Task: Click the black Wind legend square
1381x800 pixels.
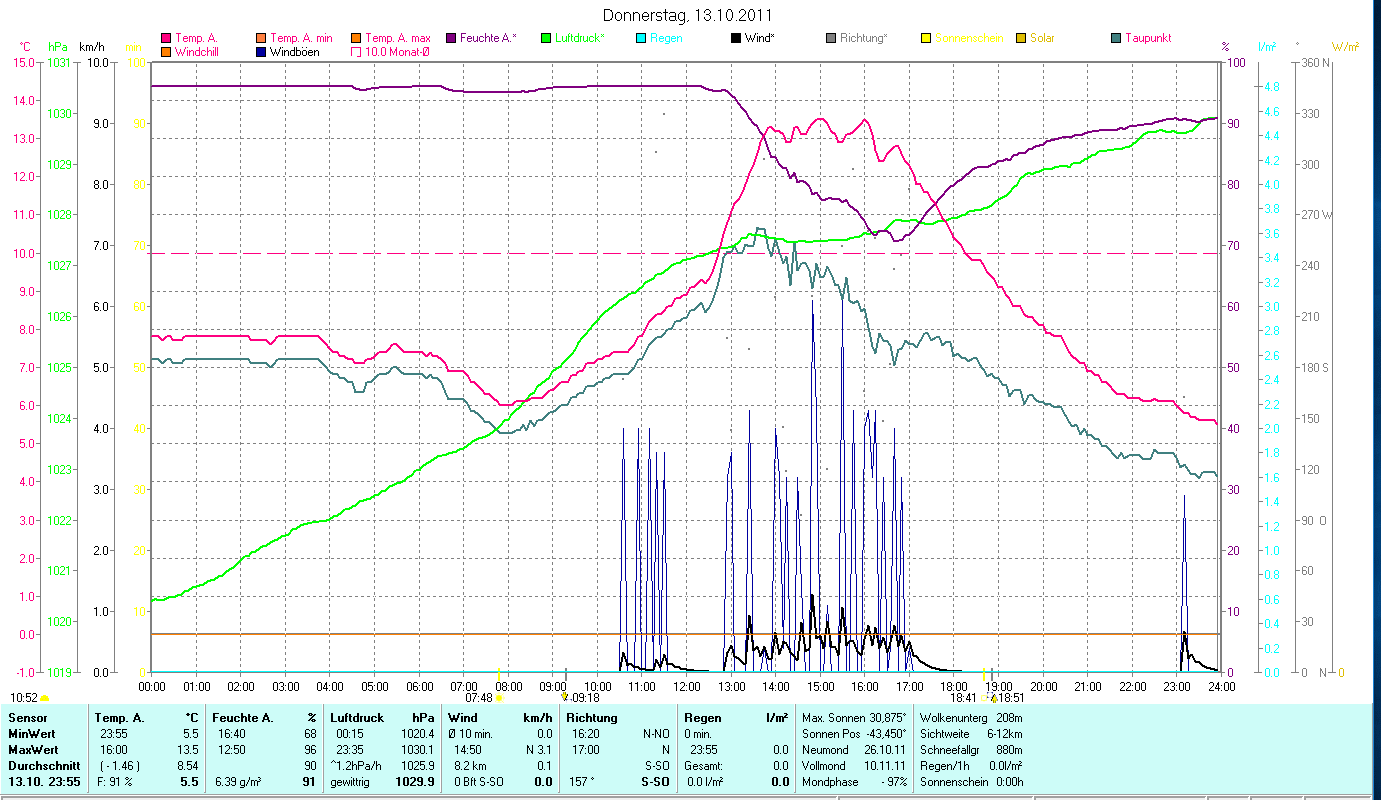Action: (x=735, y=38)
